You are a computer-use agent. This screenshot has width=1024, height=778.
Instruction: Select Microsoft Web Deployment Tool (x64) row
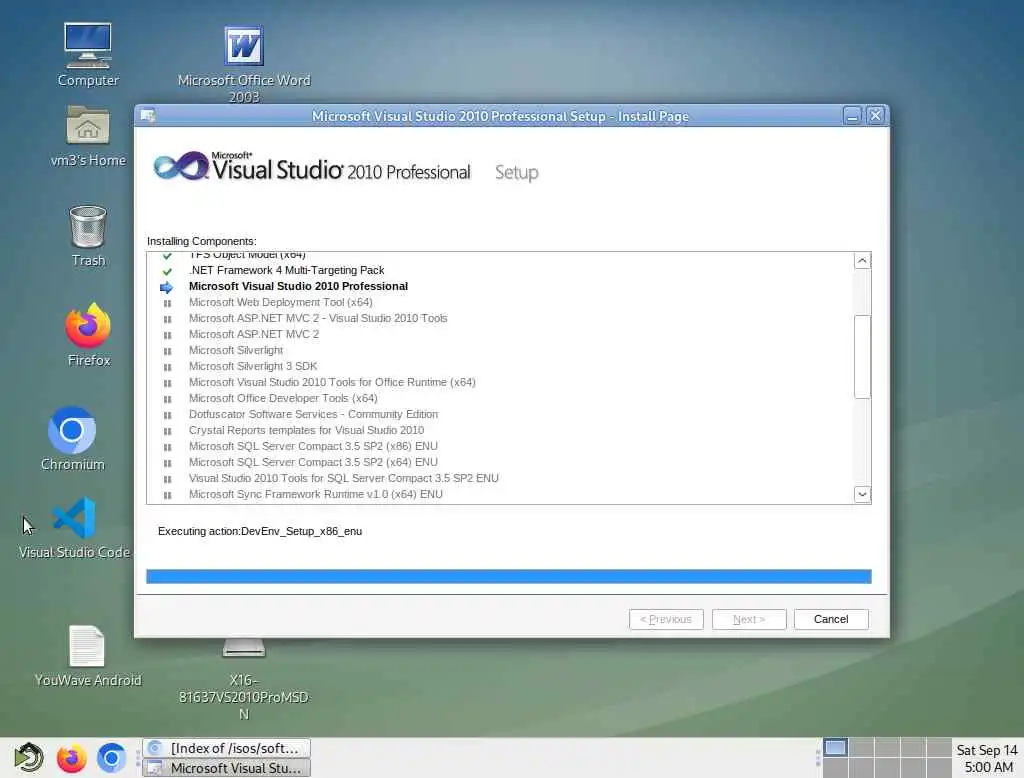click(x=280, y=302)
